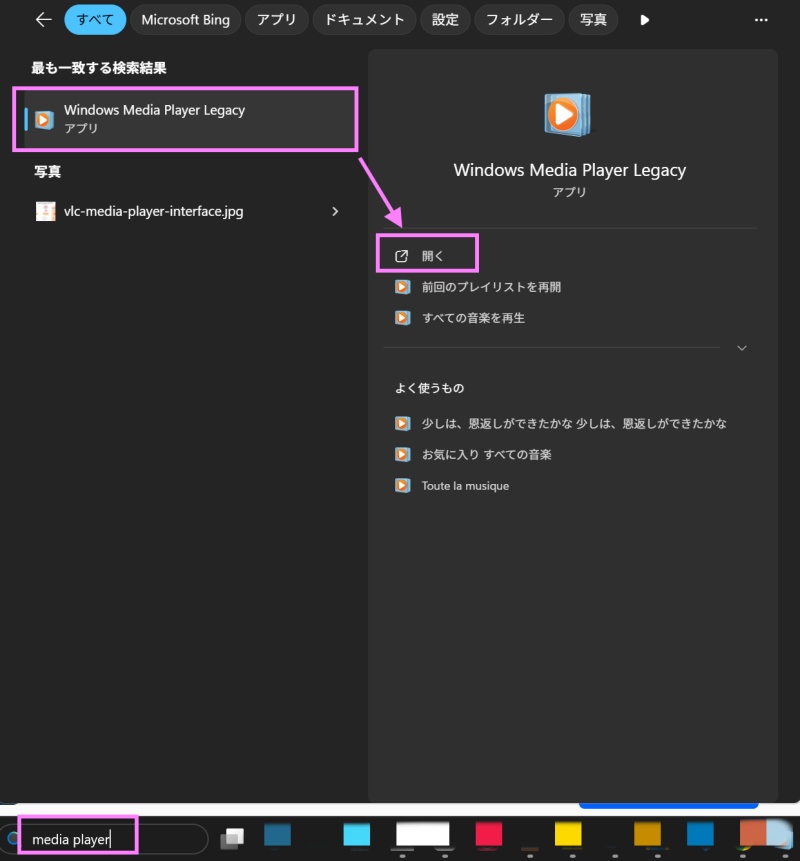
Task: Select the すべて filter tab
Action: coord(95,20)
